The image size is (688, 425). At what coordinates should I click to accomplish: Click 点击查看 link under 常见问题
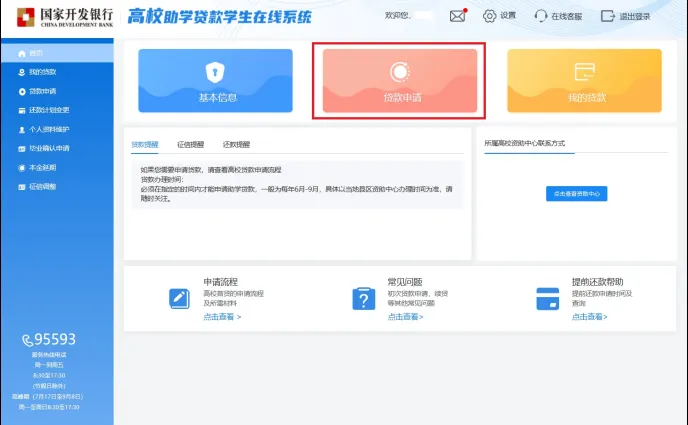click(405, 317)
